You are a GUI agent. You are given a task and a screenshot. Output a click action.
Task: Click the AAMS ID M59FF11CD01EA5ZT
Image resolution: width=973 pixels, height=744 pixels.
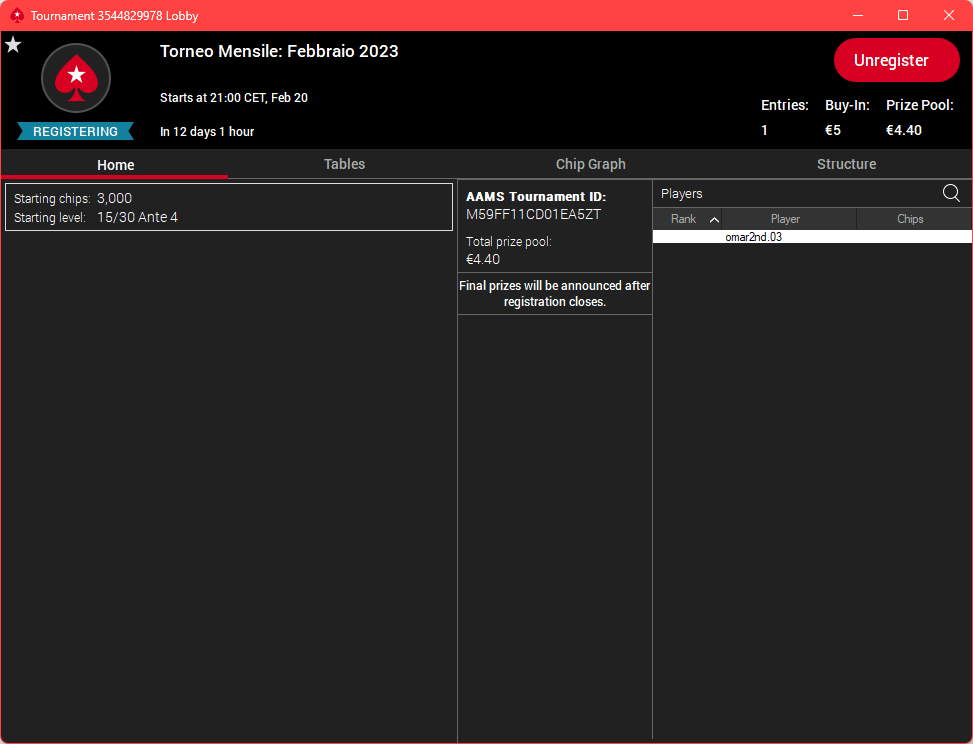534,215
